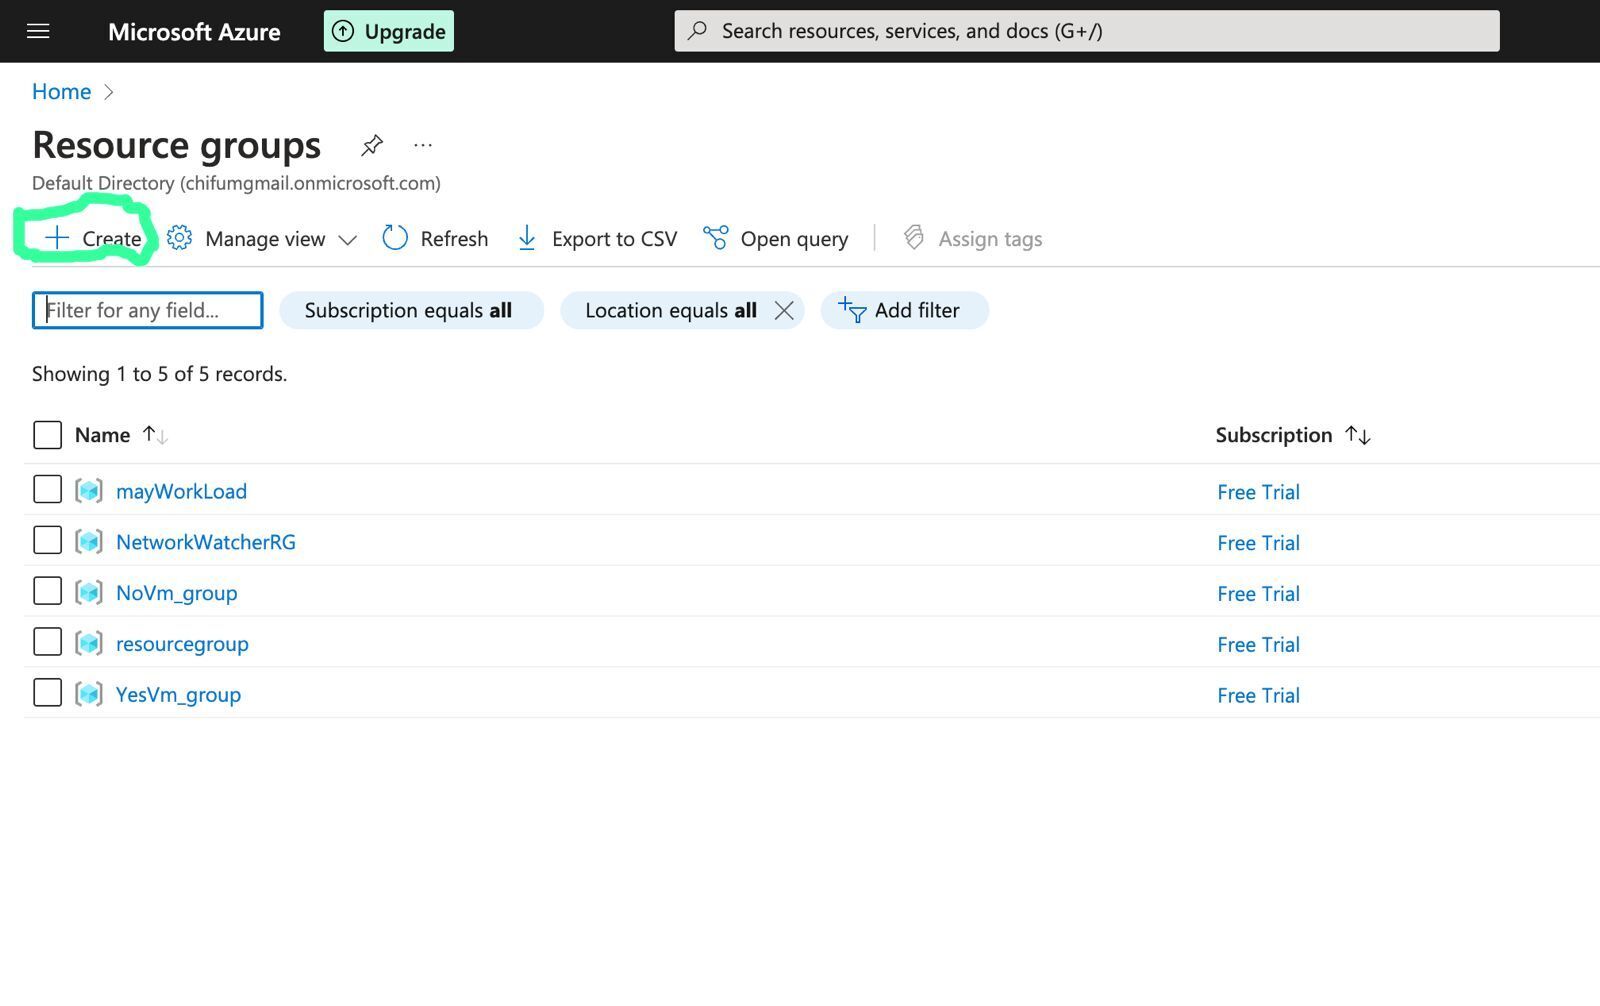Open the NetworkWatcherRG resource group
Viewport: 1600px width, 1006px height.
206,542
